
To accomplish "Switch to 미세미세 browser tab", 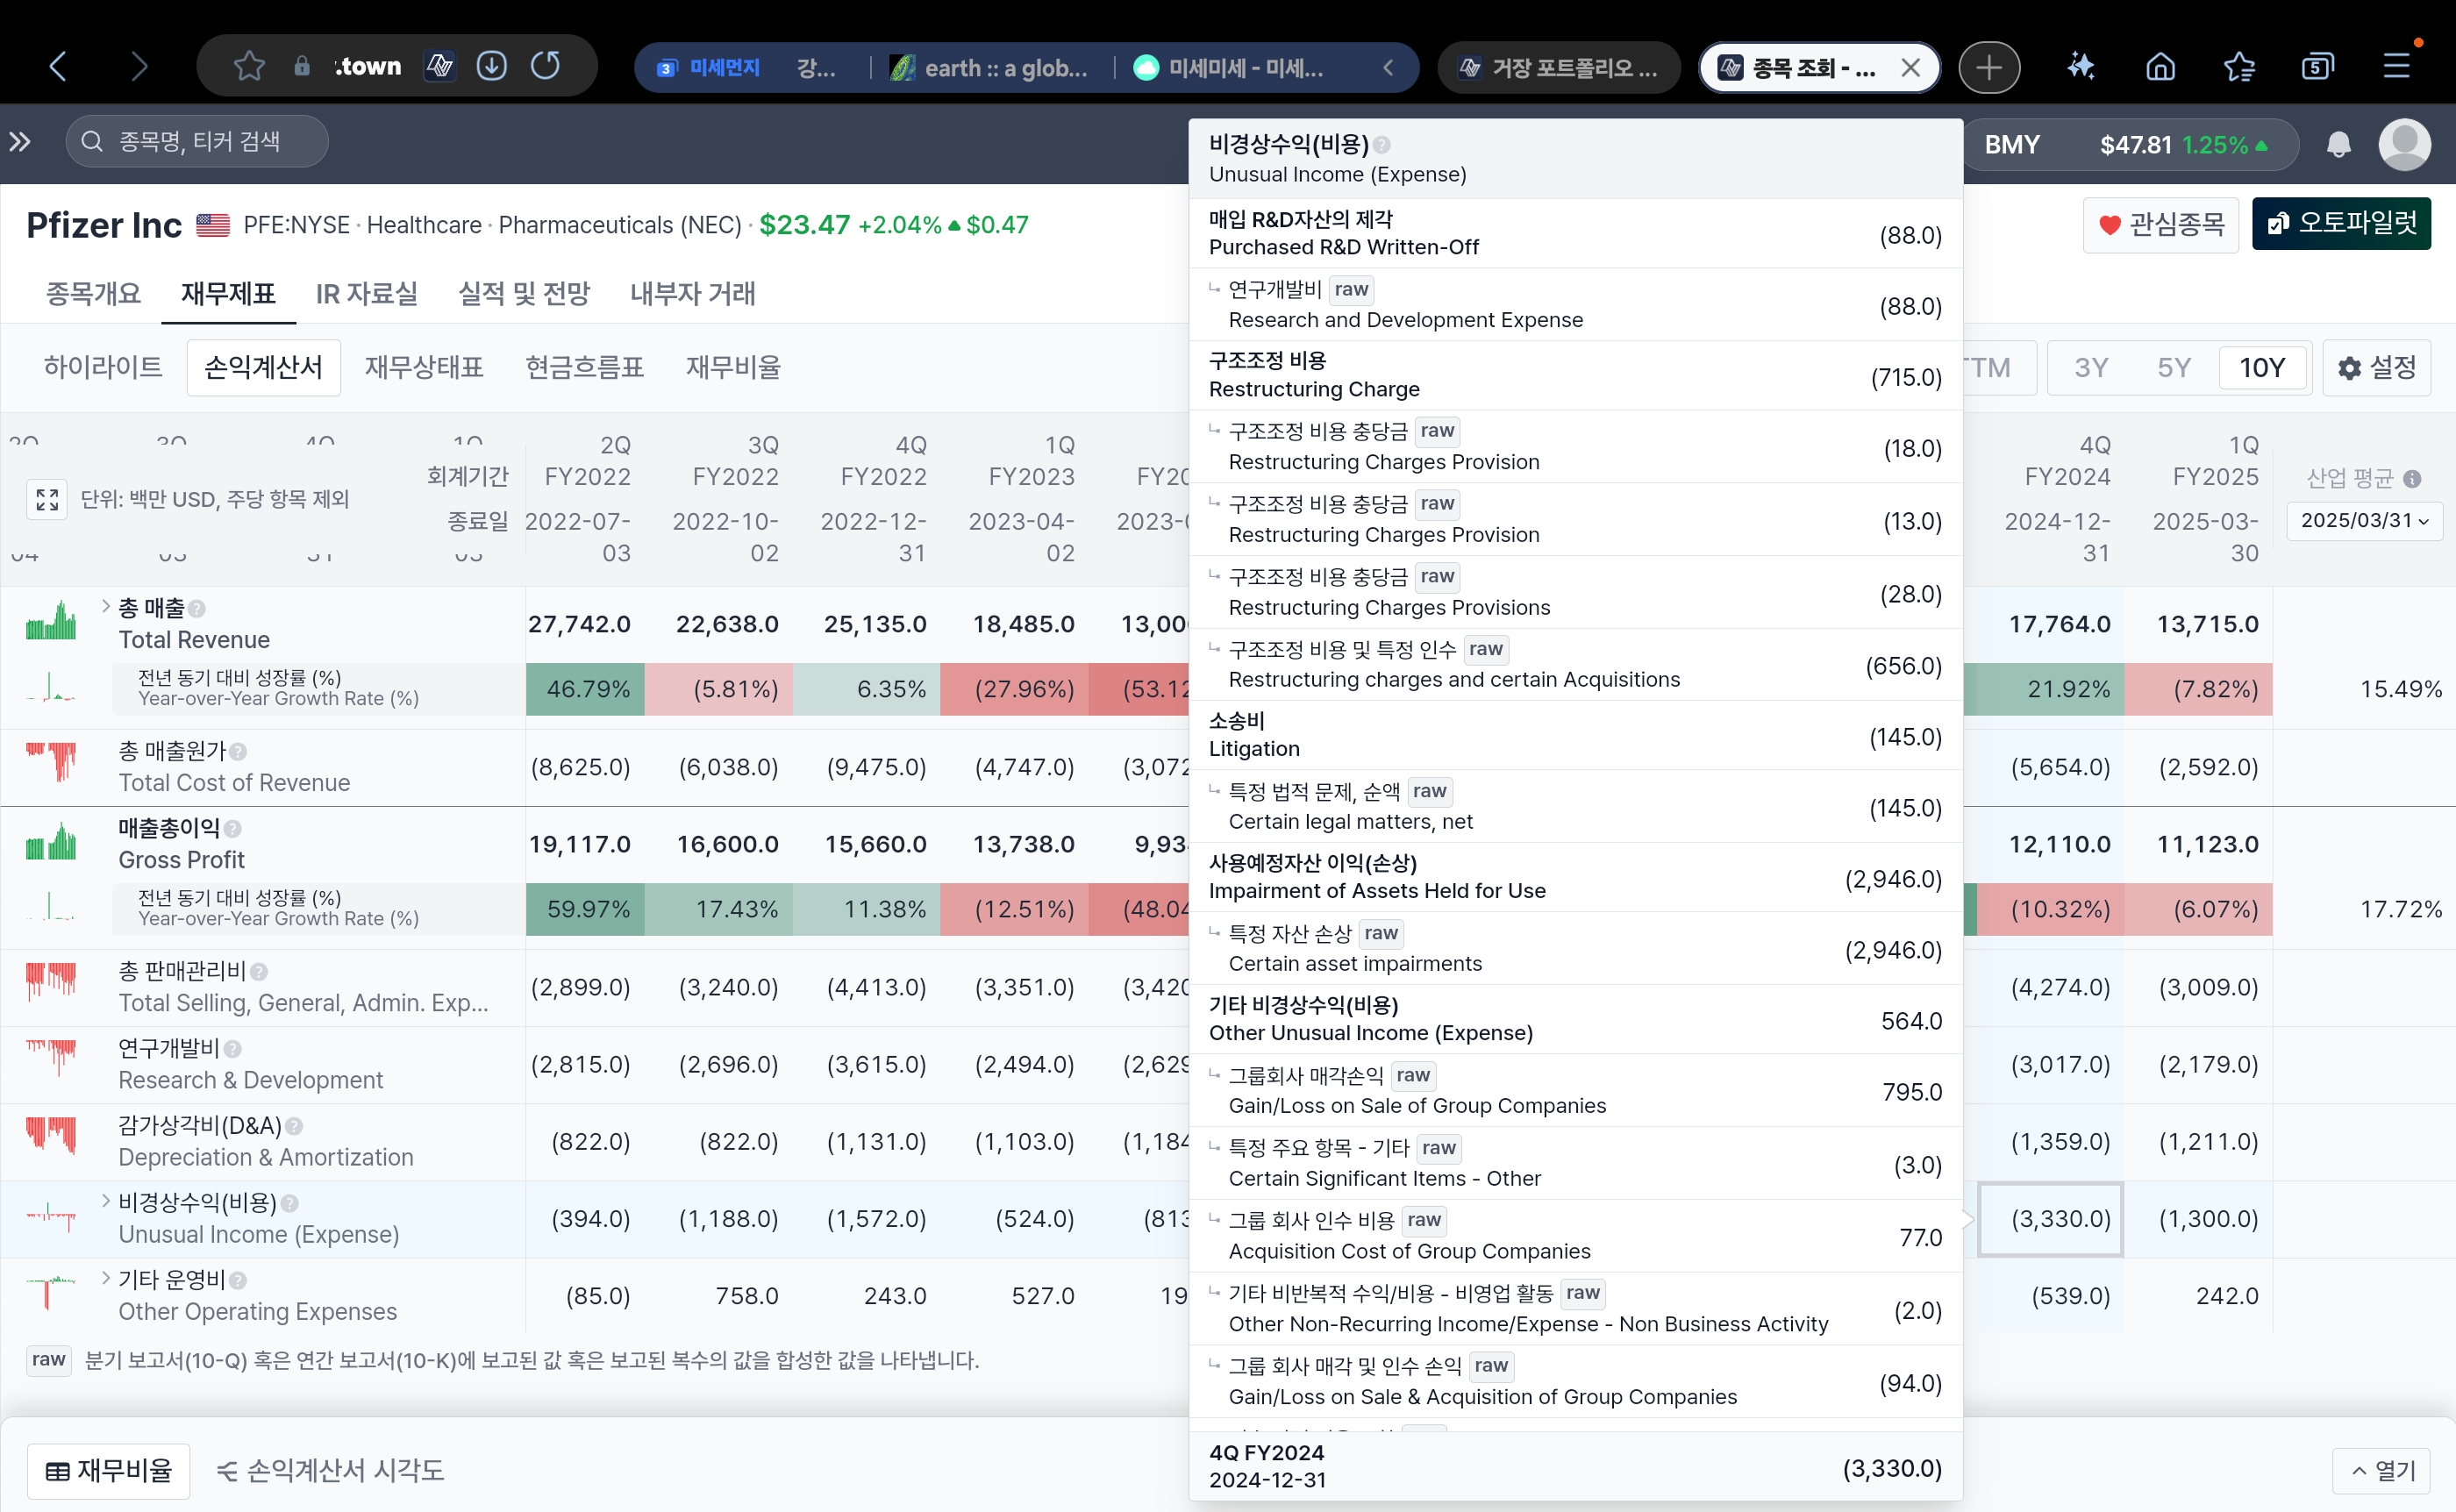I will (1230, 68).
